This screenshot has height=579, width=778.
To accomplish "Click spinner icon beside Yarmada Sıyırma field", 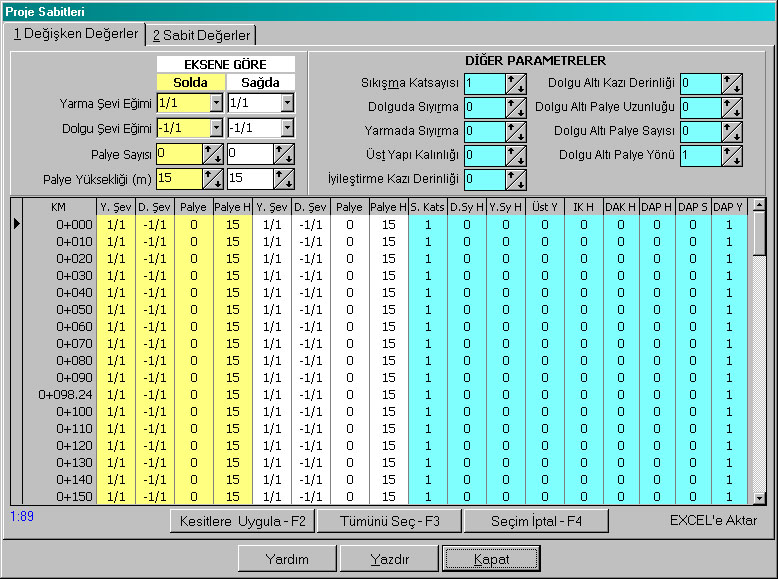I will (x=516, y=132).
